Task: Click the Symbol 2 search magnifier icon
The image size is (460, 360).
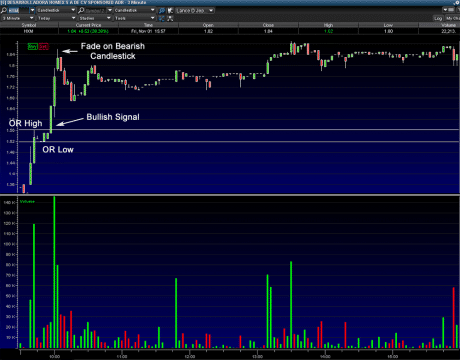Action: (81, 10)
